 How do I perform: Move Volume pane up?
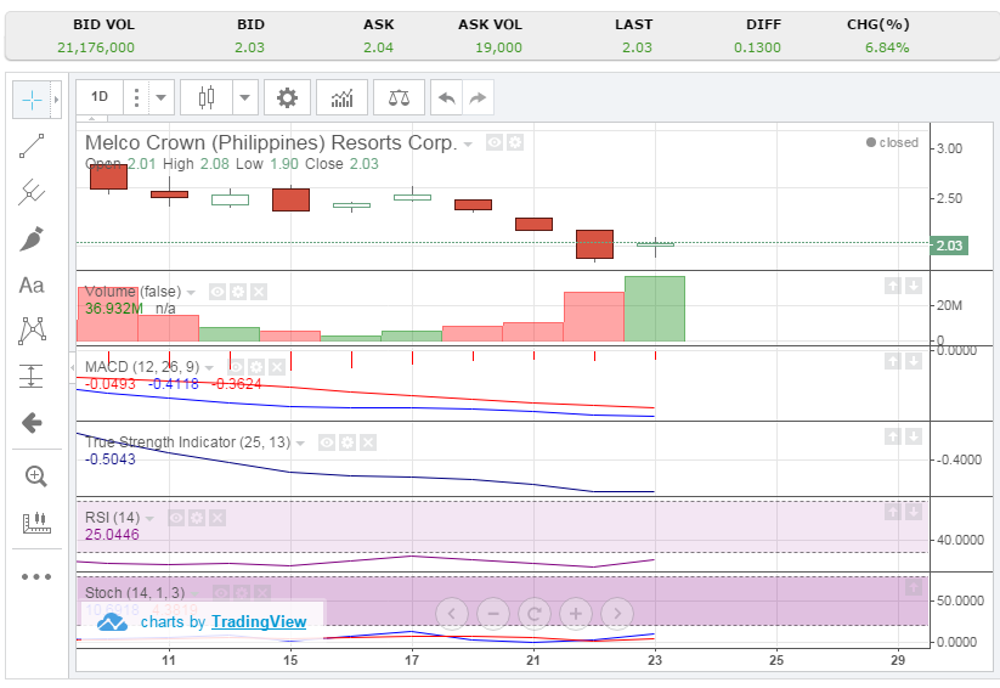(893, 286)
